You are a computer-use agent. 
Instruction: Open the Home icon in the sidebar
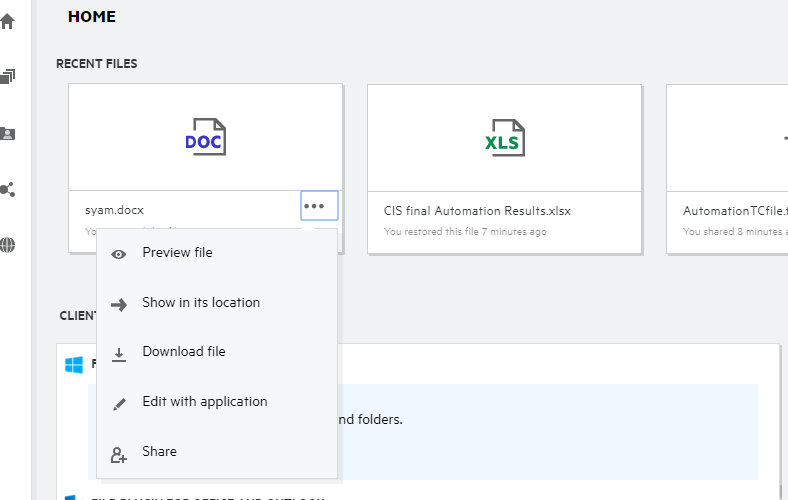point(8,21)
